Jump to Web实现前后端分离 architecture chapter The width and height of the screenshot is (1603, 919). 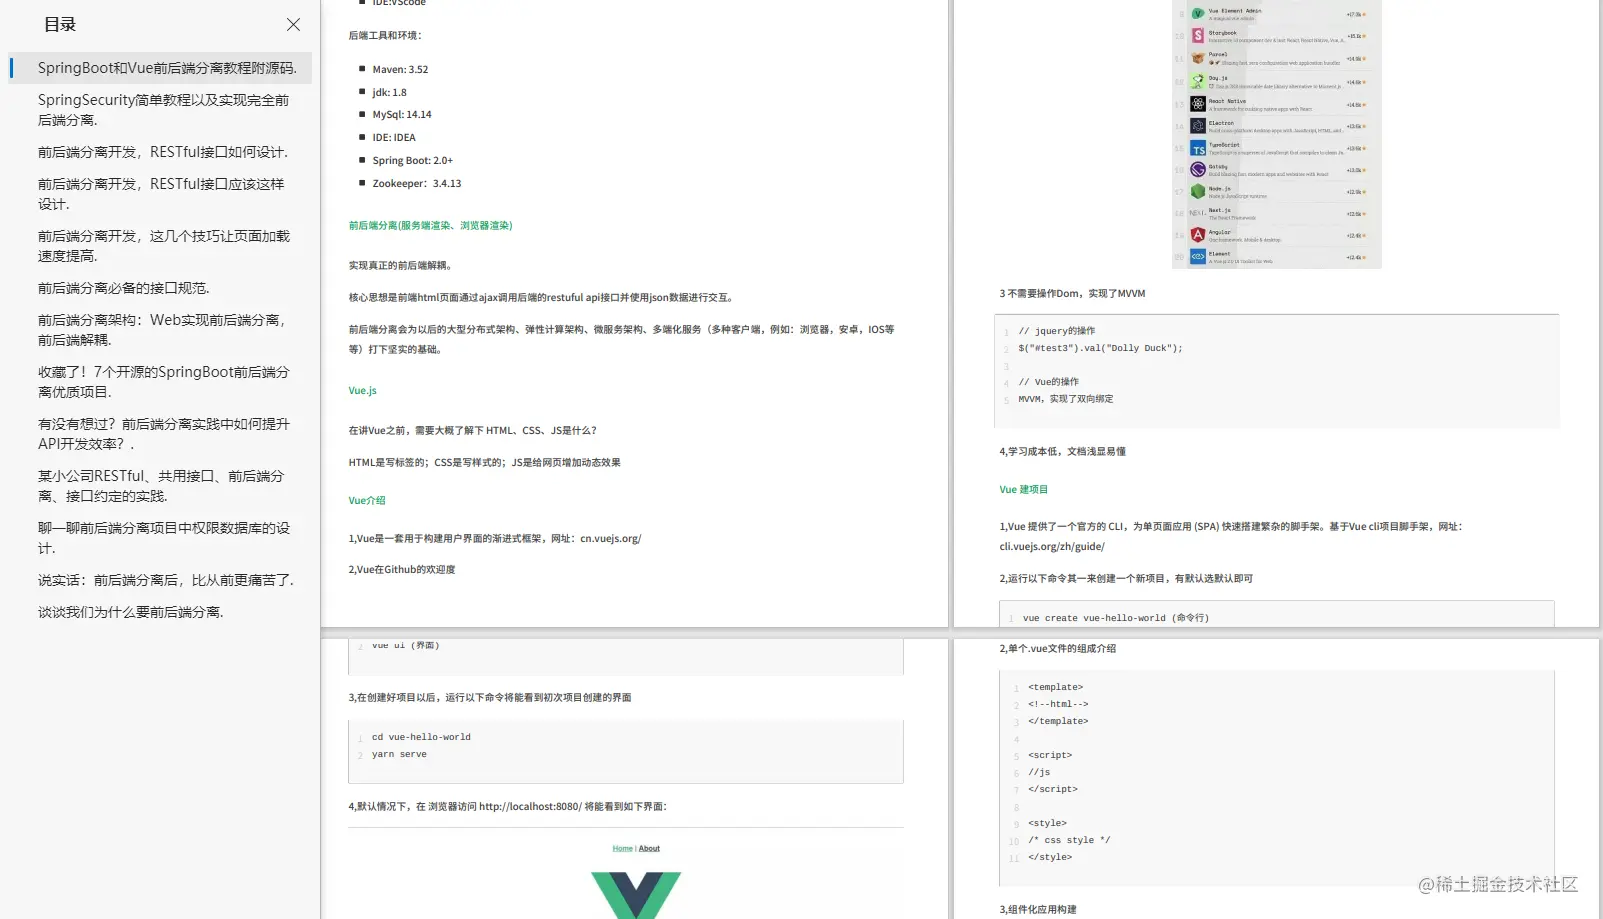click(163, 330)
